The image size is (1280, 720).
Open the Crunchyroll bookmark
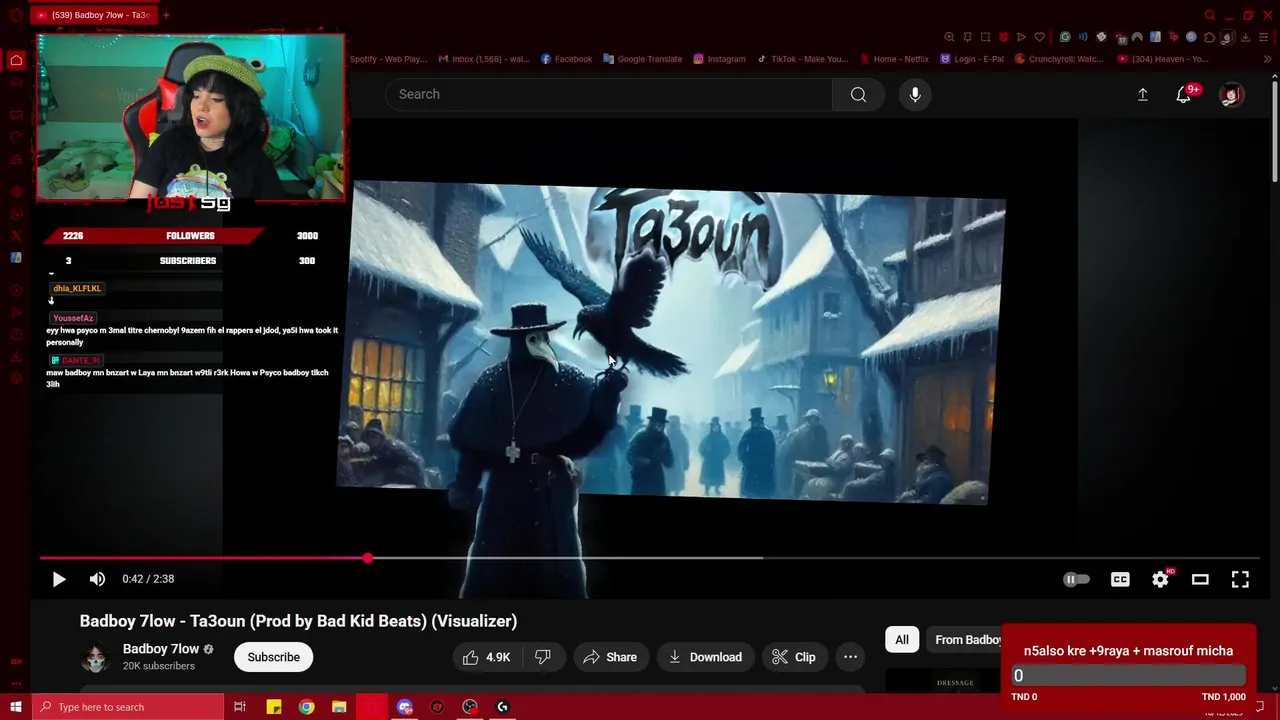[1059, 59]
